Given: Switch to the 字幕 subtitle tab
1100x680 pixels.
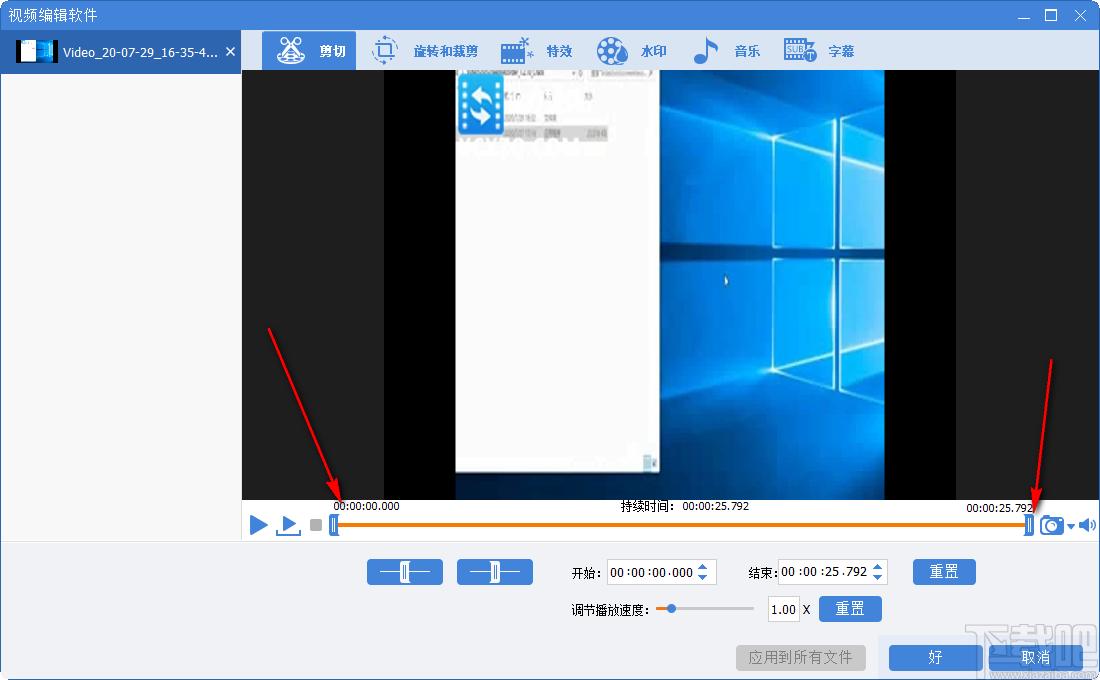Looking at the screenshot, I should click(x=819, y=51).
